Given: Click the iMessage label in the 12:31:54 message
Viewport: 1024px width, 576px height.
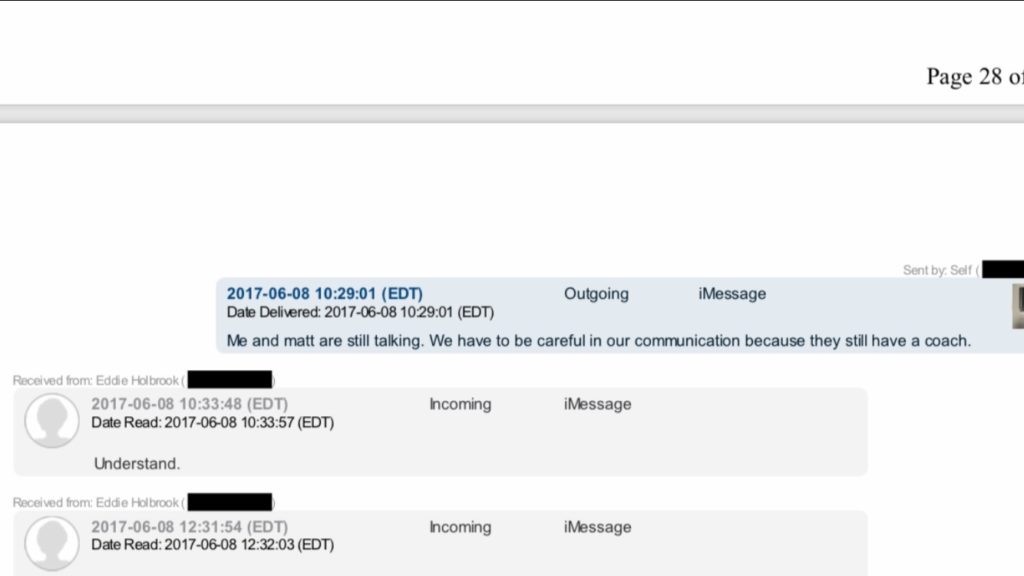Looking at the screenshot, I should 597,527.
